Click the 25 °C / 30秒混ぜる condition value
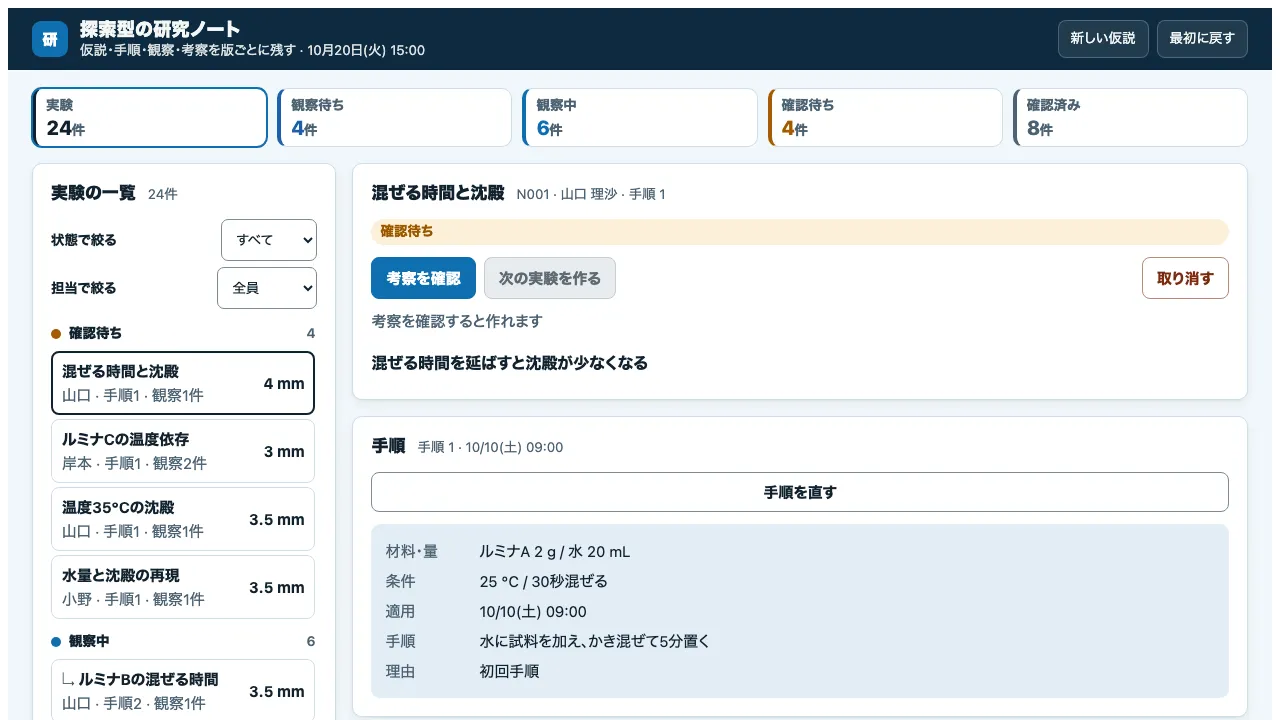1280x720 pixels. click(x=543, y=582)
